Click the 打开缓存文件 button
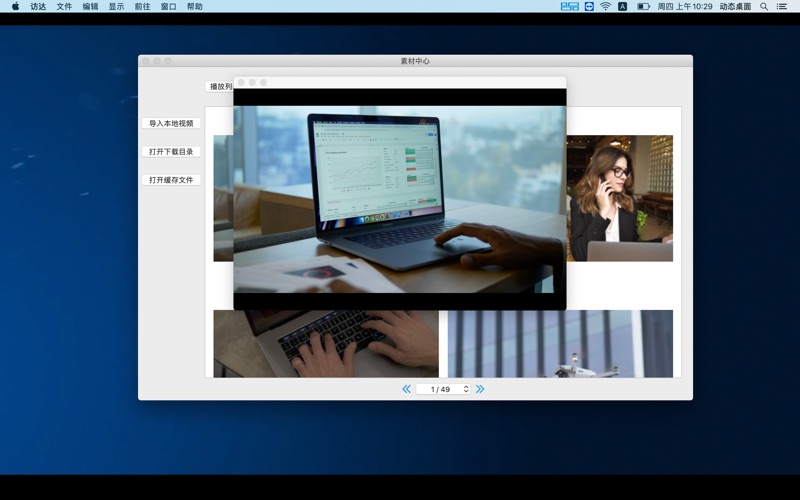Image resolution: width=800 pixels, height=500 pixels. pyautogui.click(x=171, y=180)
